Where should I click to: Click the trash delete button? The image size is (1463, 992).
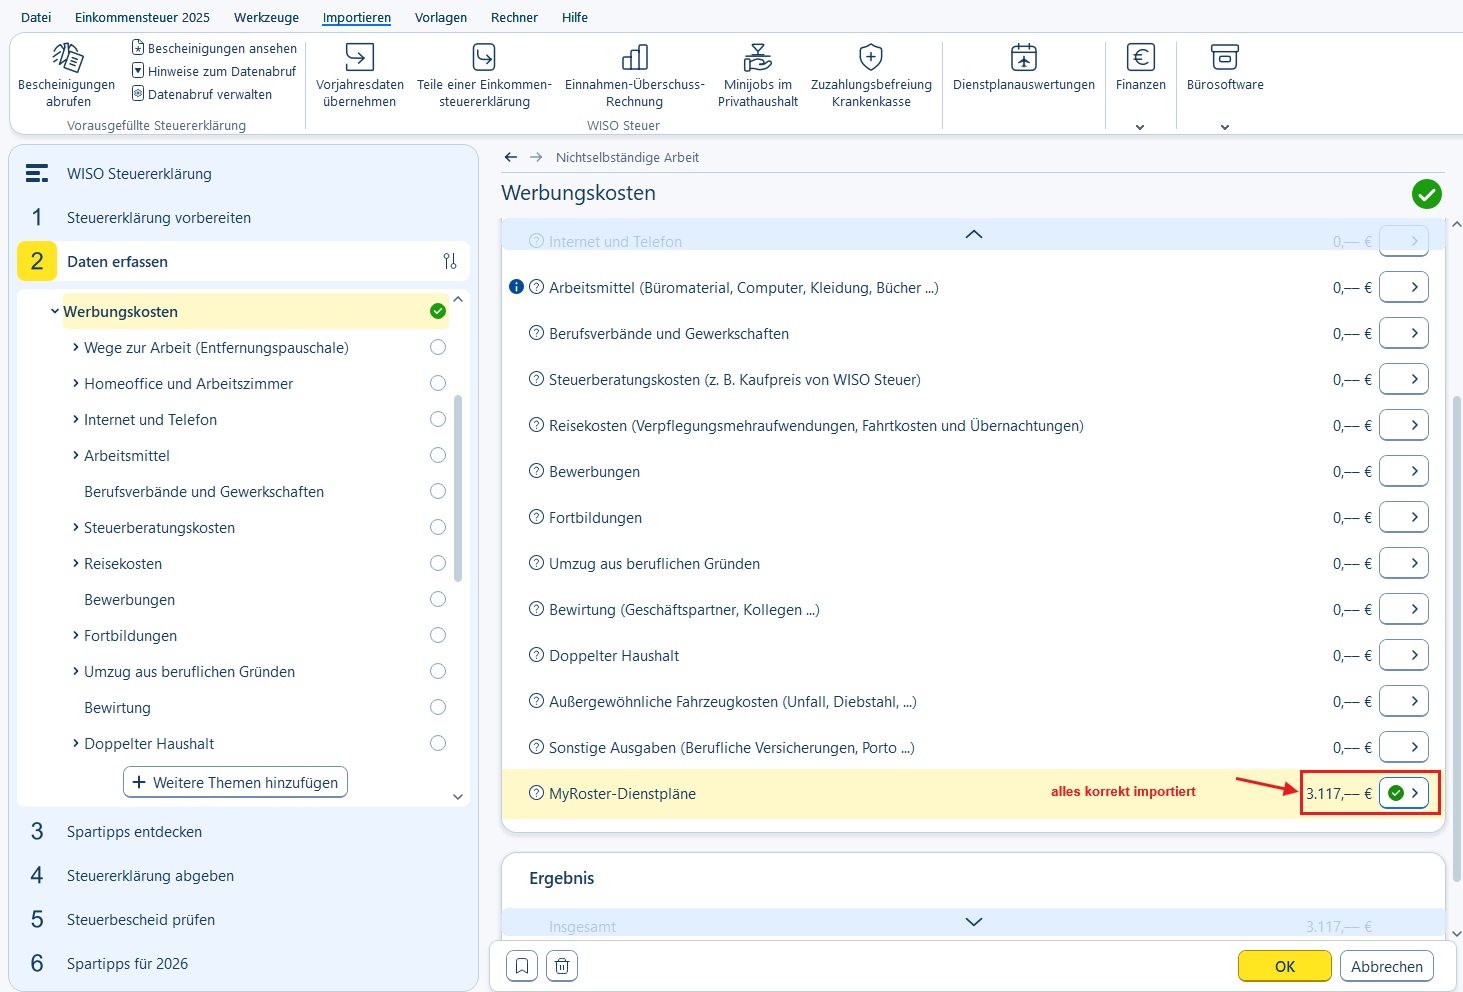(x=562, y=966)
